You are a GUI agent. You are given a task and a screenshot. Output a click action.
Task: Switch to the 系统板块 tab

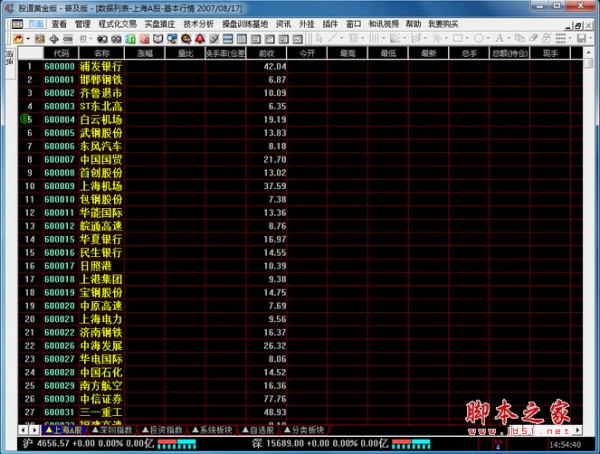[x=212, y=430]
